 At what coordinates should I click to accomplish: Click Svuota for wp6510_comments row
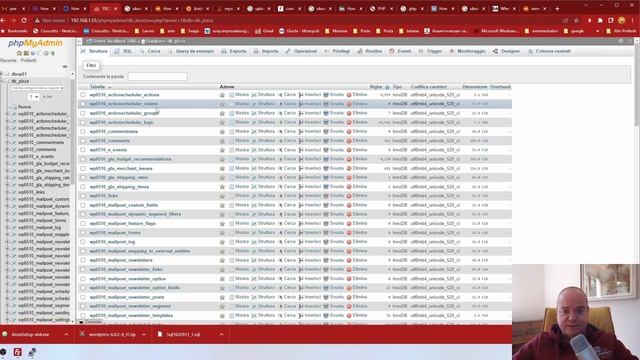(x=333, y=140)
